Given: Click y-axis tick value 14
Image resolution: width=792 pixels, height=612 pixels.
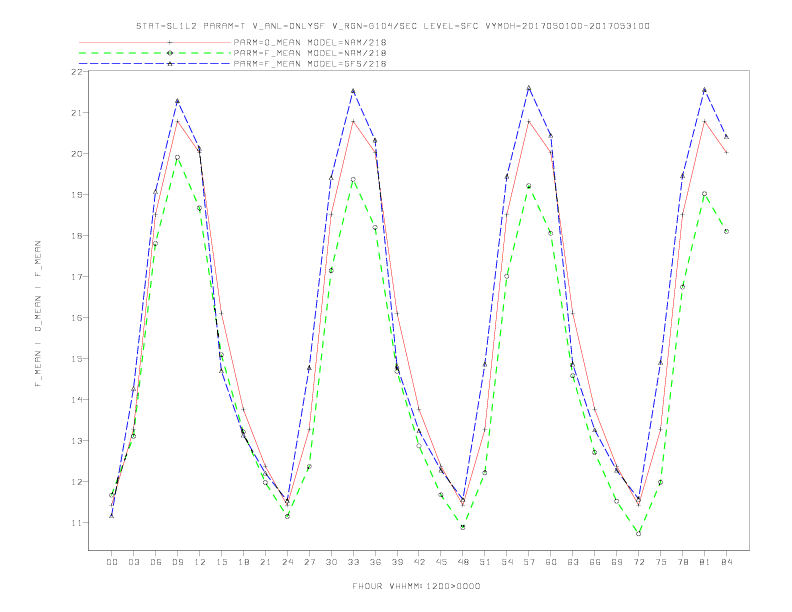Looking at the screenshot, I should point(77,399).
